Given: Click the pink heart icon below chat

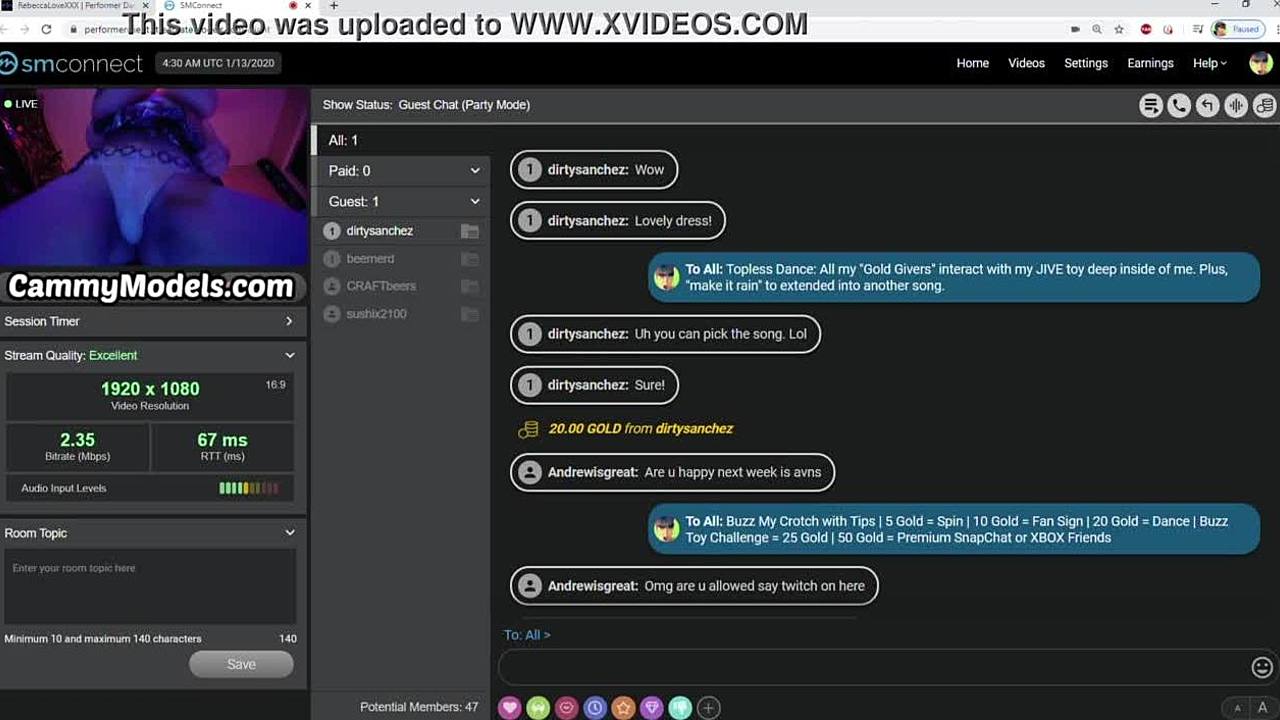Looking at the screenshot, I should pyautogui.click(x=510, y=708).
